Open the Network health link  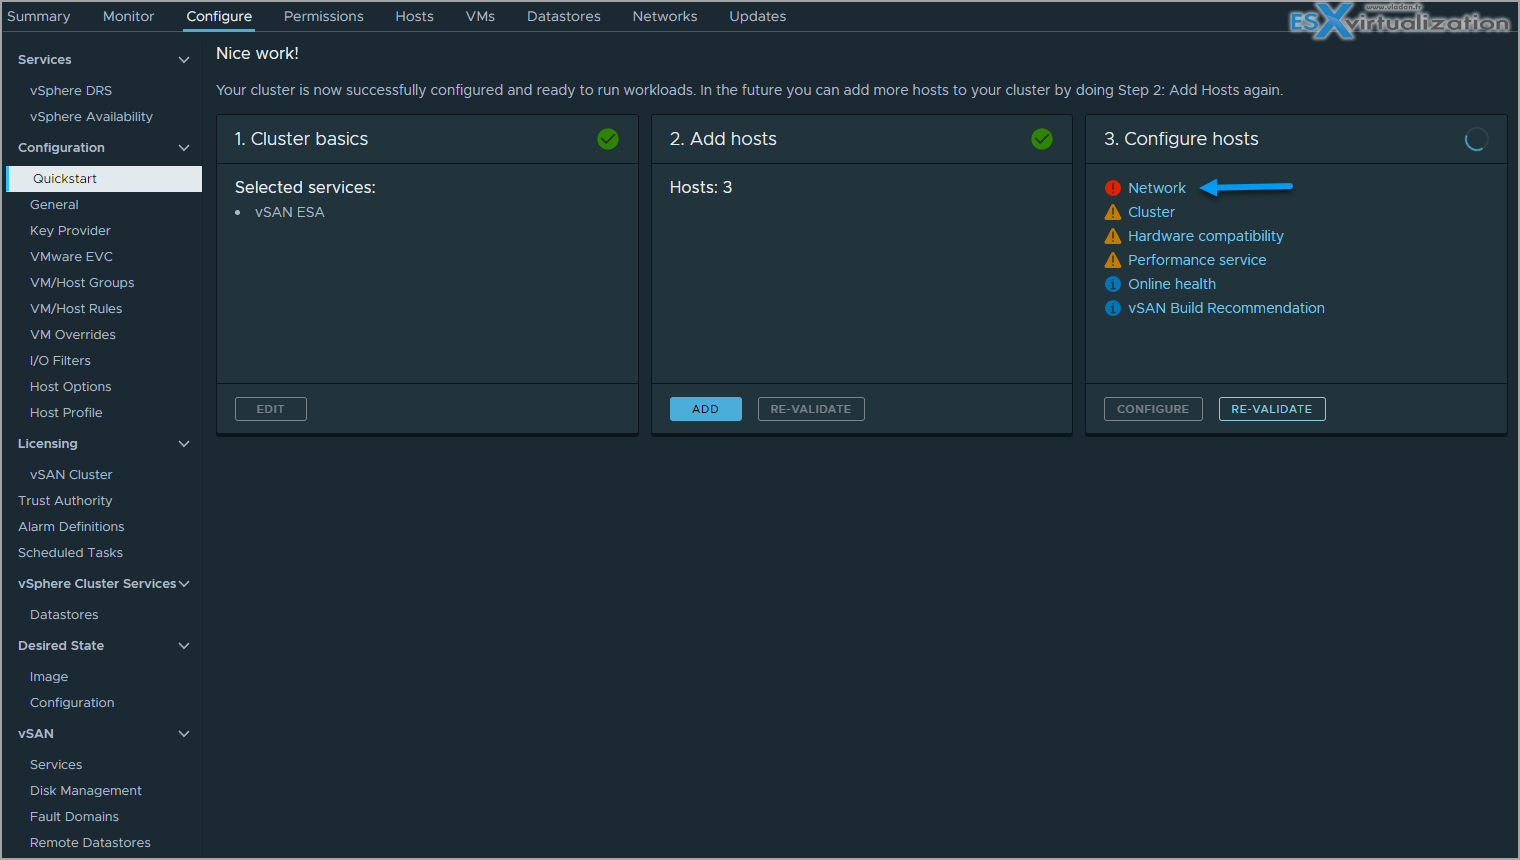point(1157,188)
